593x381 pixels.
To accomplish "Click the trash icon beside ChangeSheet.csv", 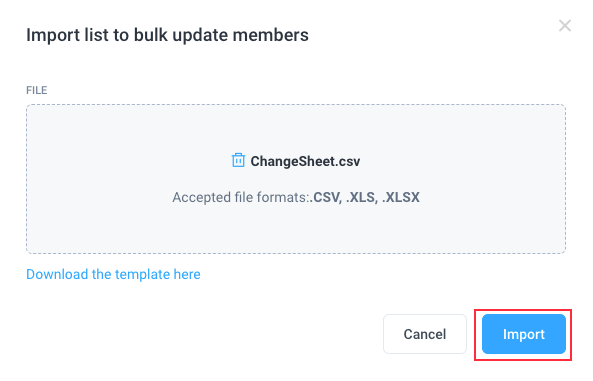I will 238,160.
